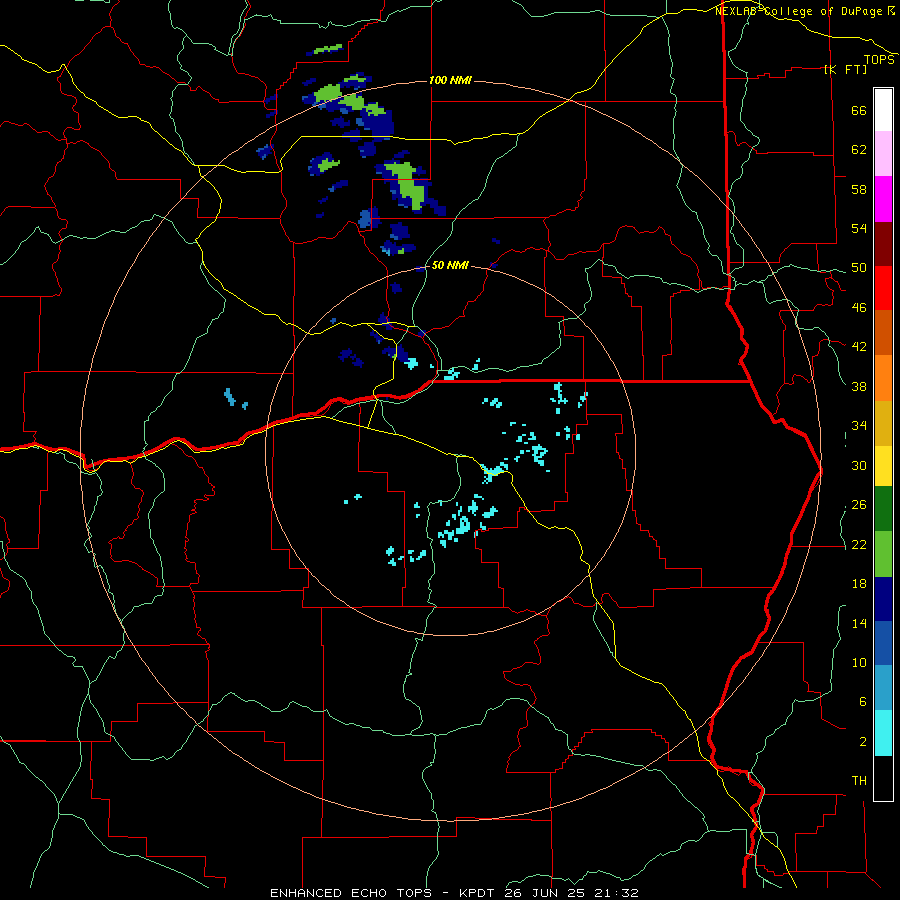Viewport: 900px width, 900px height.
Task: Click the dark red swatch between 54 and 50
Action: click(883, 244)
